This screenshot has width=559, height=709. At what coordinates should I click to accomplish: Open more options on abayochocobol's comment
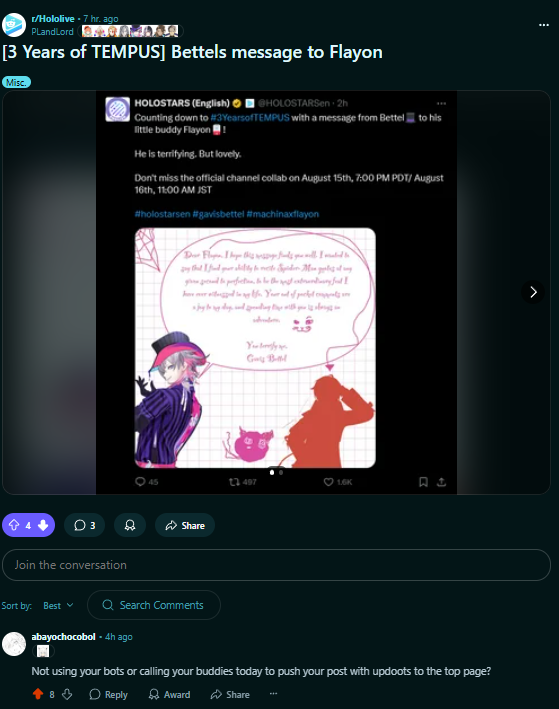pyautogui.click(x=274, y=694)
